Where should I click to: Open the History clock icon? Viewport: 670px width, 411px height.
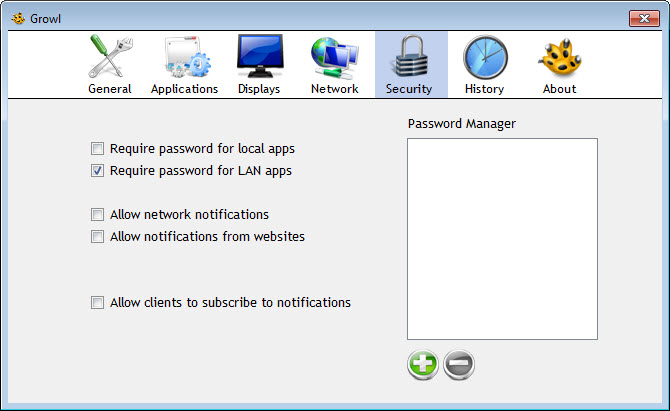coord(485,57)
